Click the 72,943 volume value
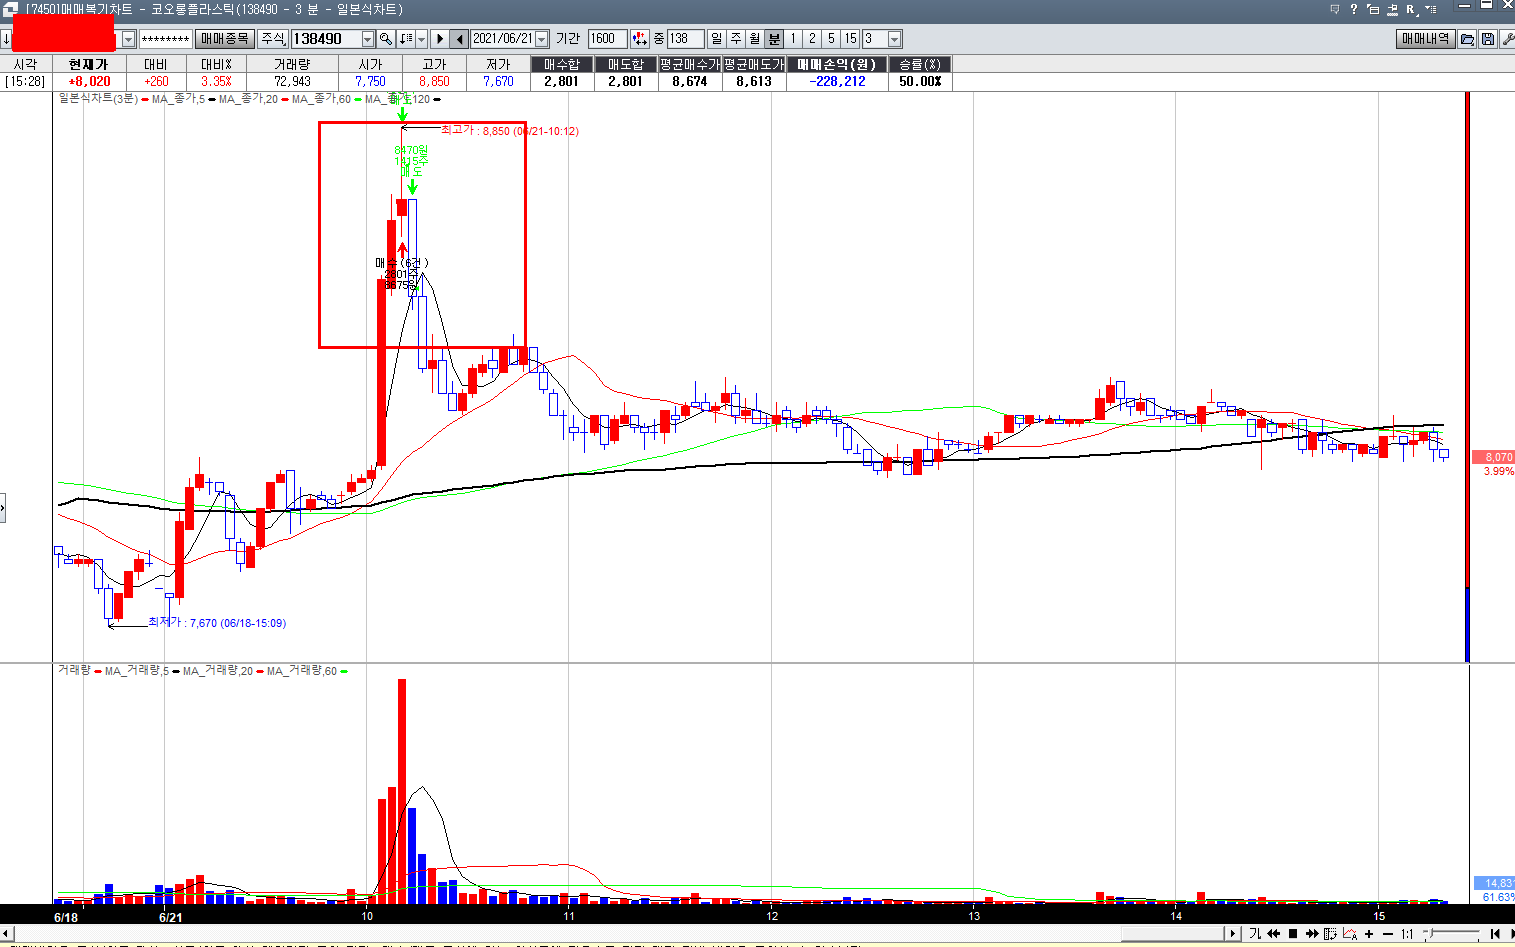Image resolution: width=1515 pixels, height=947 pixels. (292, 81)
